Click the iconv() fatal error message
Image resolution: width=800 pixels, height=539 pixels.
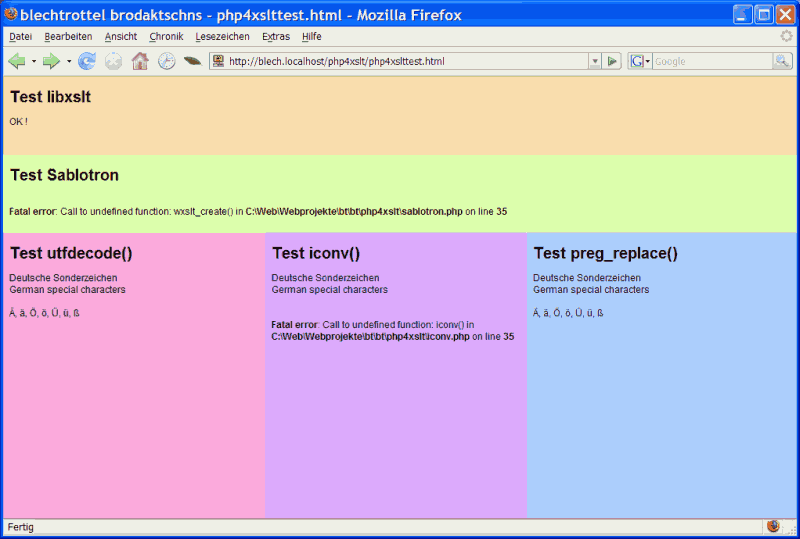coord(393,330)
